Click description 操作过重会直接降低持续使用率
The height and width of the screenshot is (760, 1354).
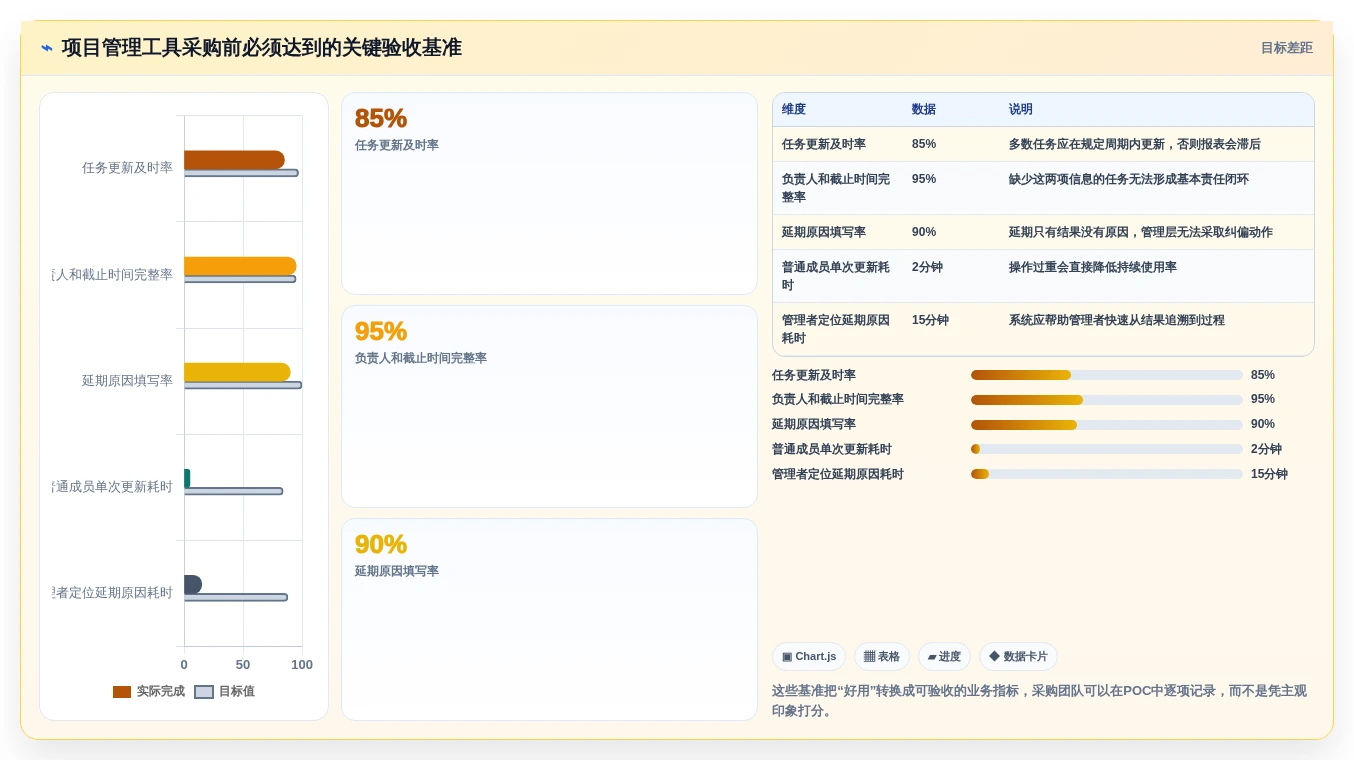[x=1093, y=267]
